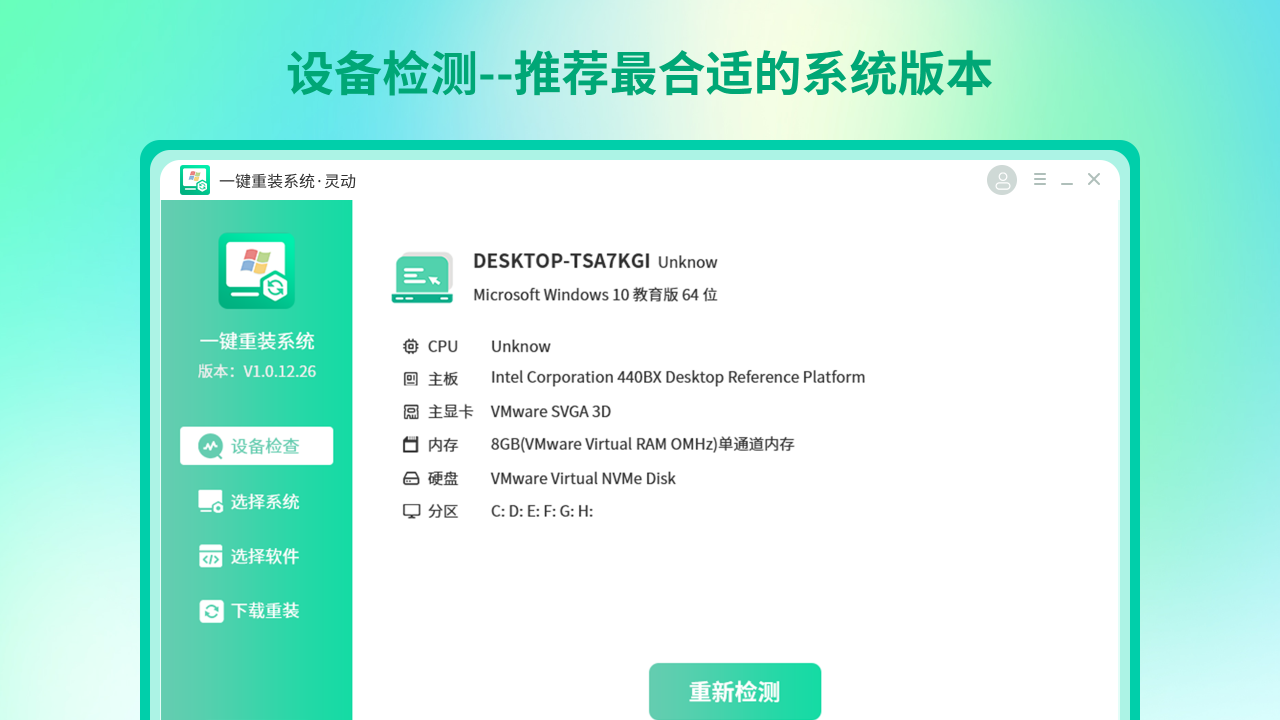The width and height of the screenshot is (1280, 720).
Task: Click the app logo in the title bar
Action: tap(195, 180)
